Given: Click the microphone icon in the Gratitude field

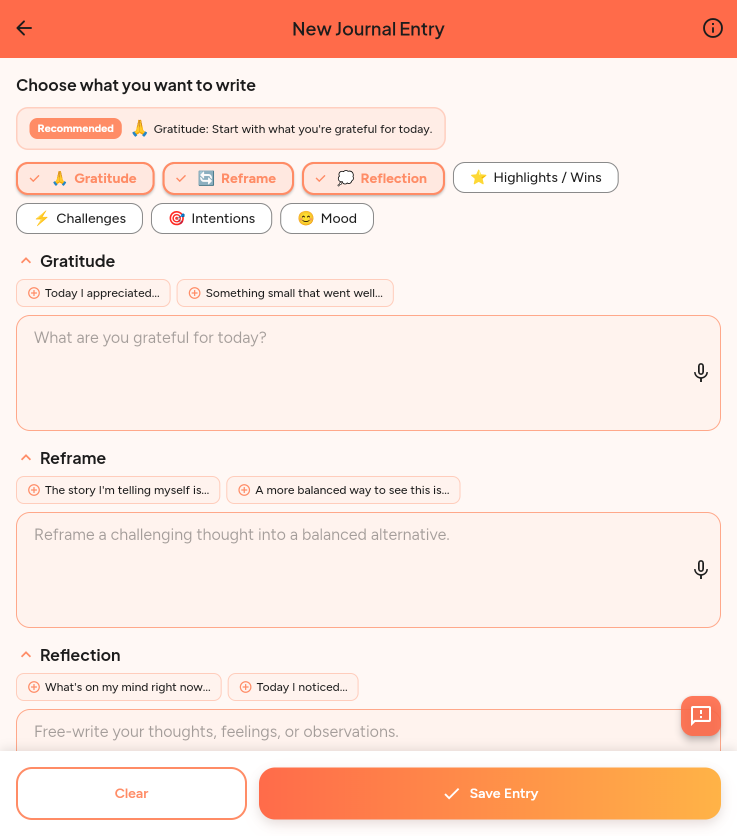Looking at the screenshot, I should tap(700, 372).
